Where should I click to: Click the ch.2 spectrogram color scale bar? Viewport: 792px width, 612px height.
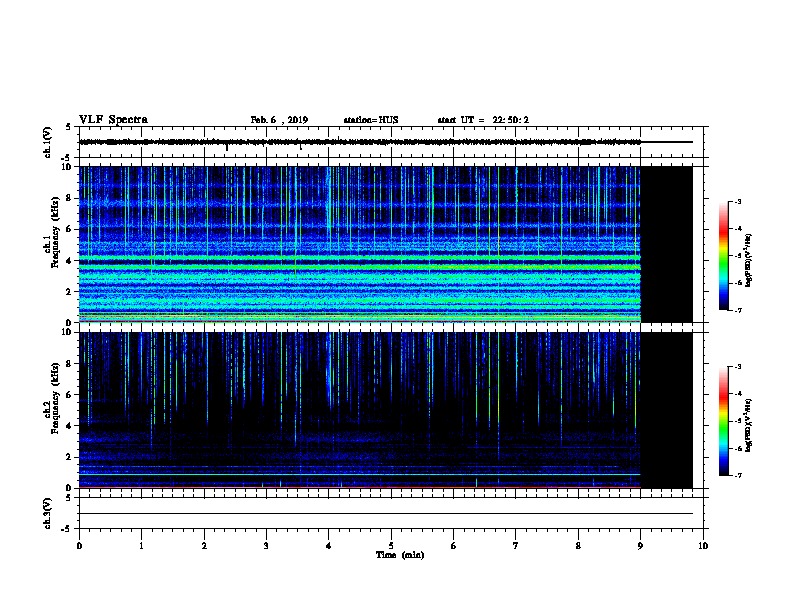[724, 421]
